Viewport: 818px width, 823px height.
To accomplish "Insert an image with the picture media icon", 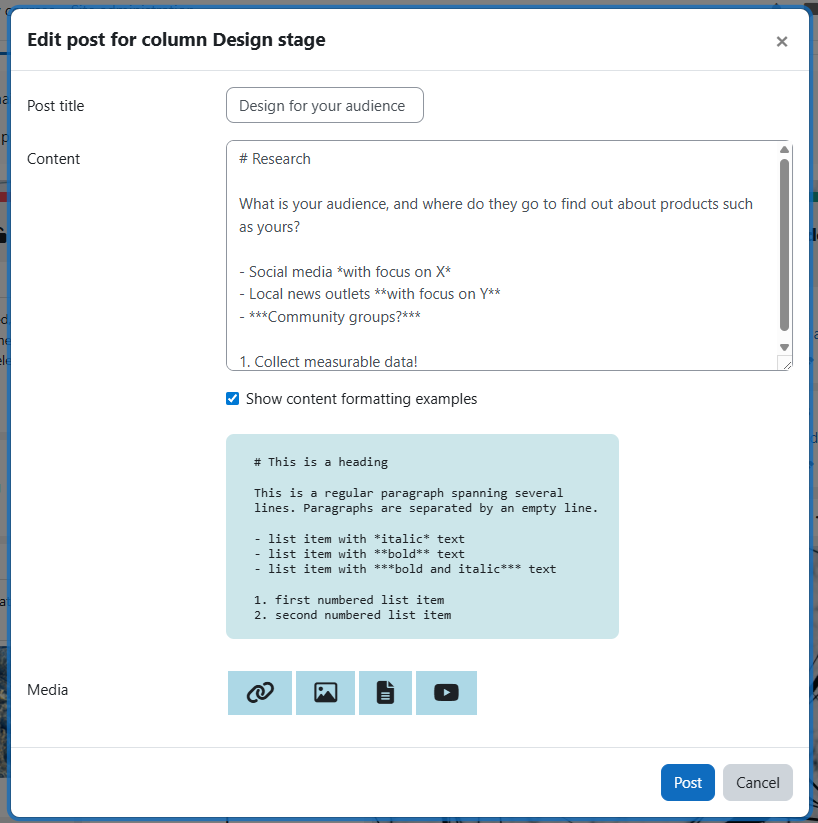I will click(324, 692).
